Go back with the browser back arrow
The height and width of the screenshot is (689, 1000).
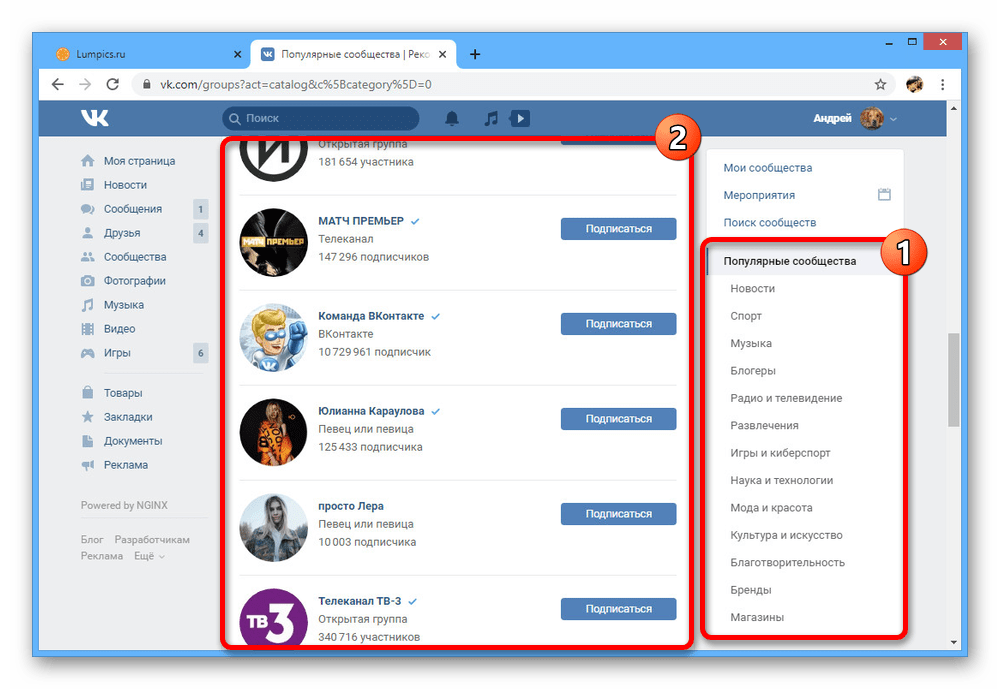[x=58, y=84]
